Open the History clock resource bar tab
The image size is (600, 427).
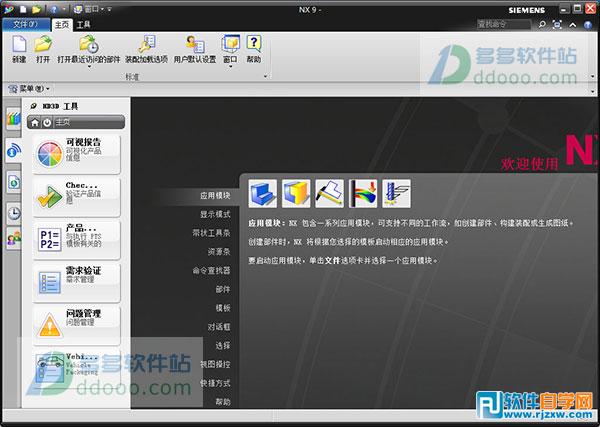[14, 212]
